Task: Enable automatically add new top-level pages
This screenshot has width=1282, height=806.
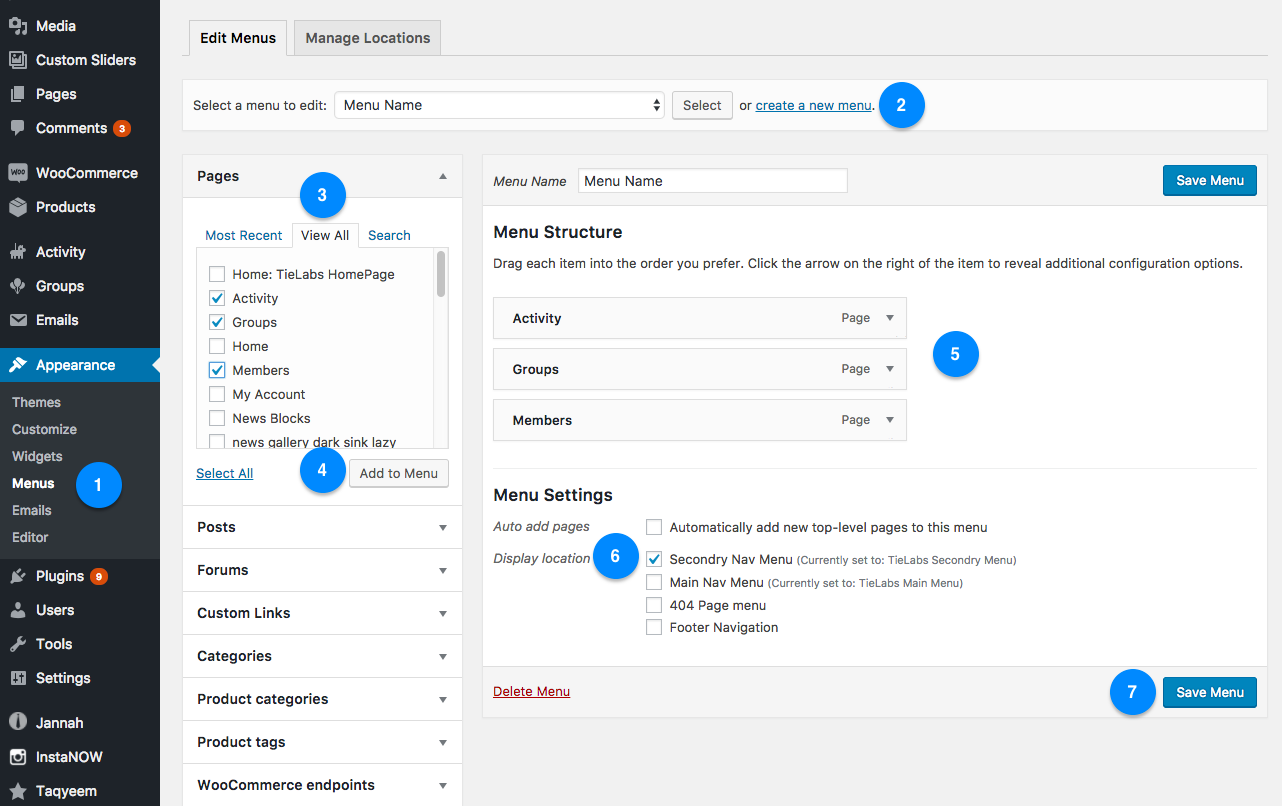Action: [x=654, y=527]
